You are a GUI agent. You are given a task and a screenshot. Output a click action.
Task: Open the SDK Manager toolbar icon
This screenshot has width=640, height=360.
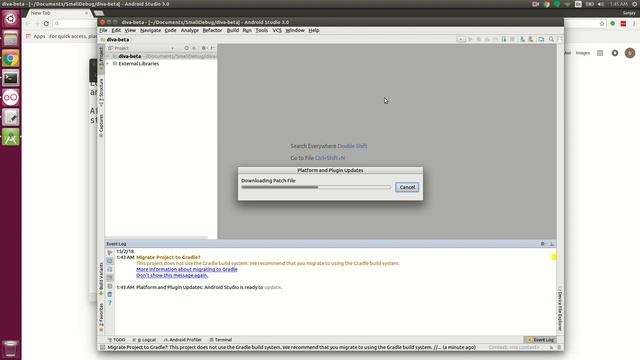531,39
